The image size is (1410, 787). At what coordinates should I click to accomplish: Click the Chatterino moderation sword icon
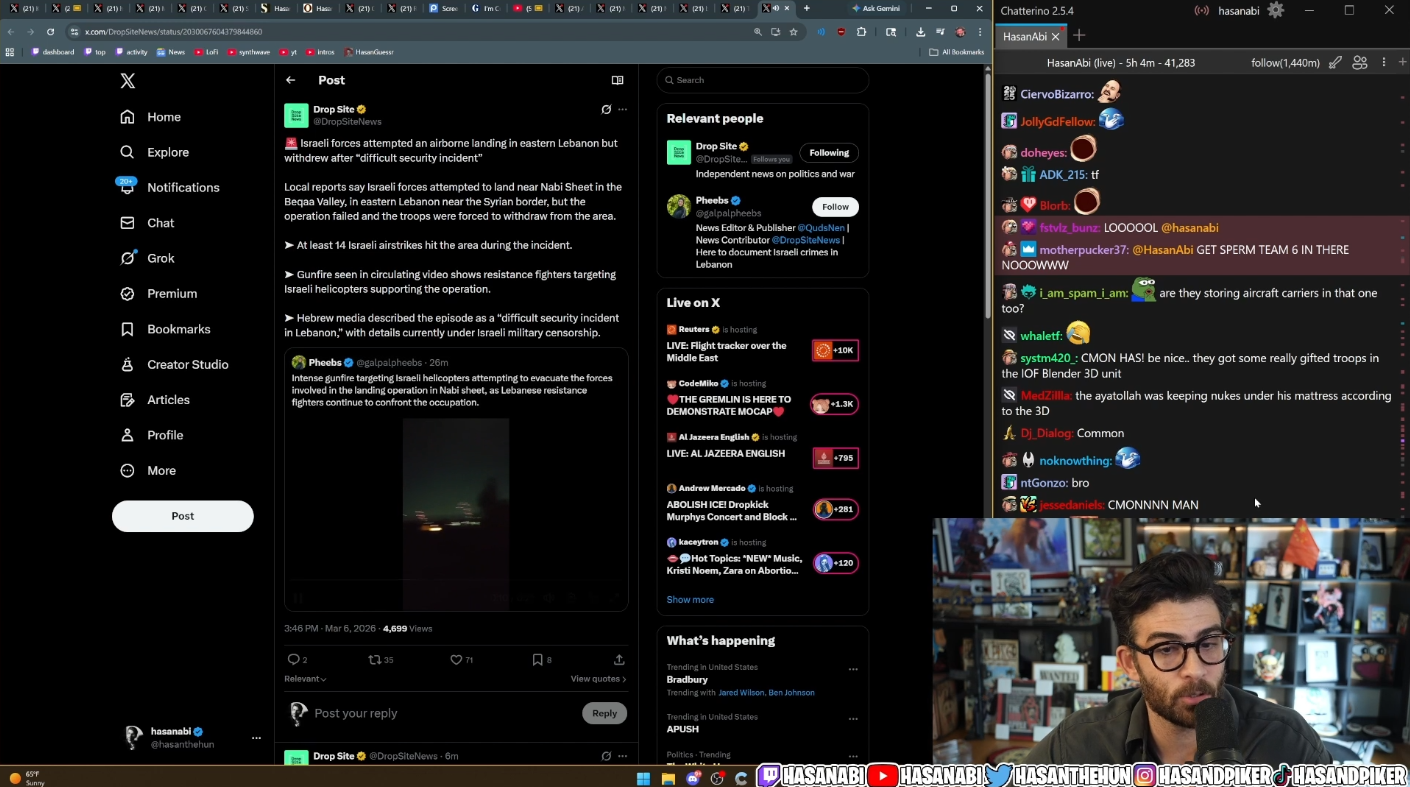tap(1335, 62)
